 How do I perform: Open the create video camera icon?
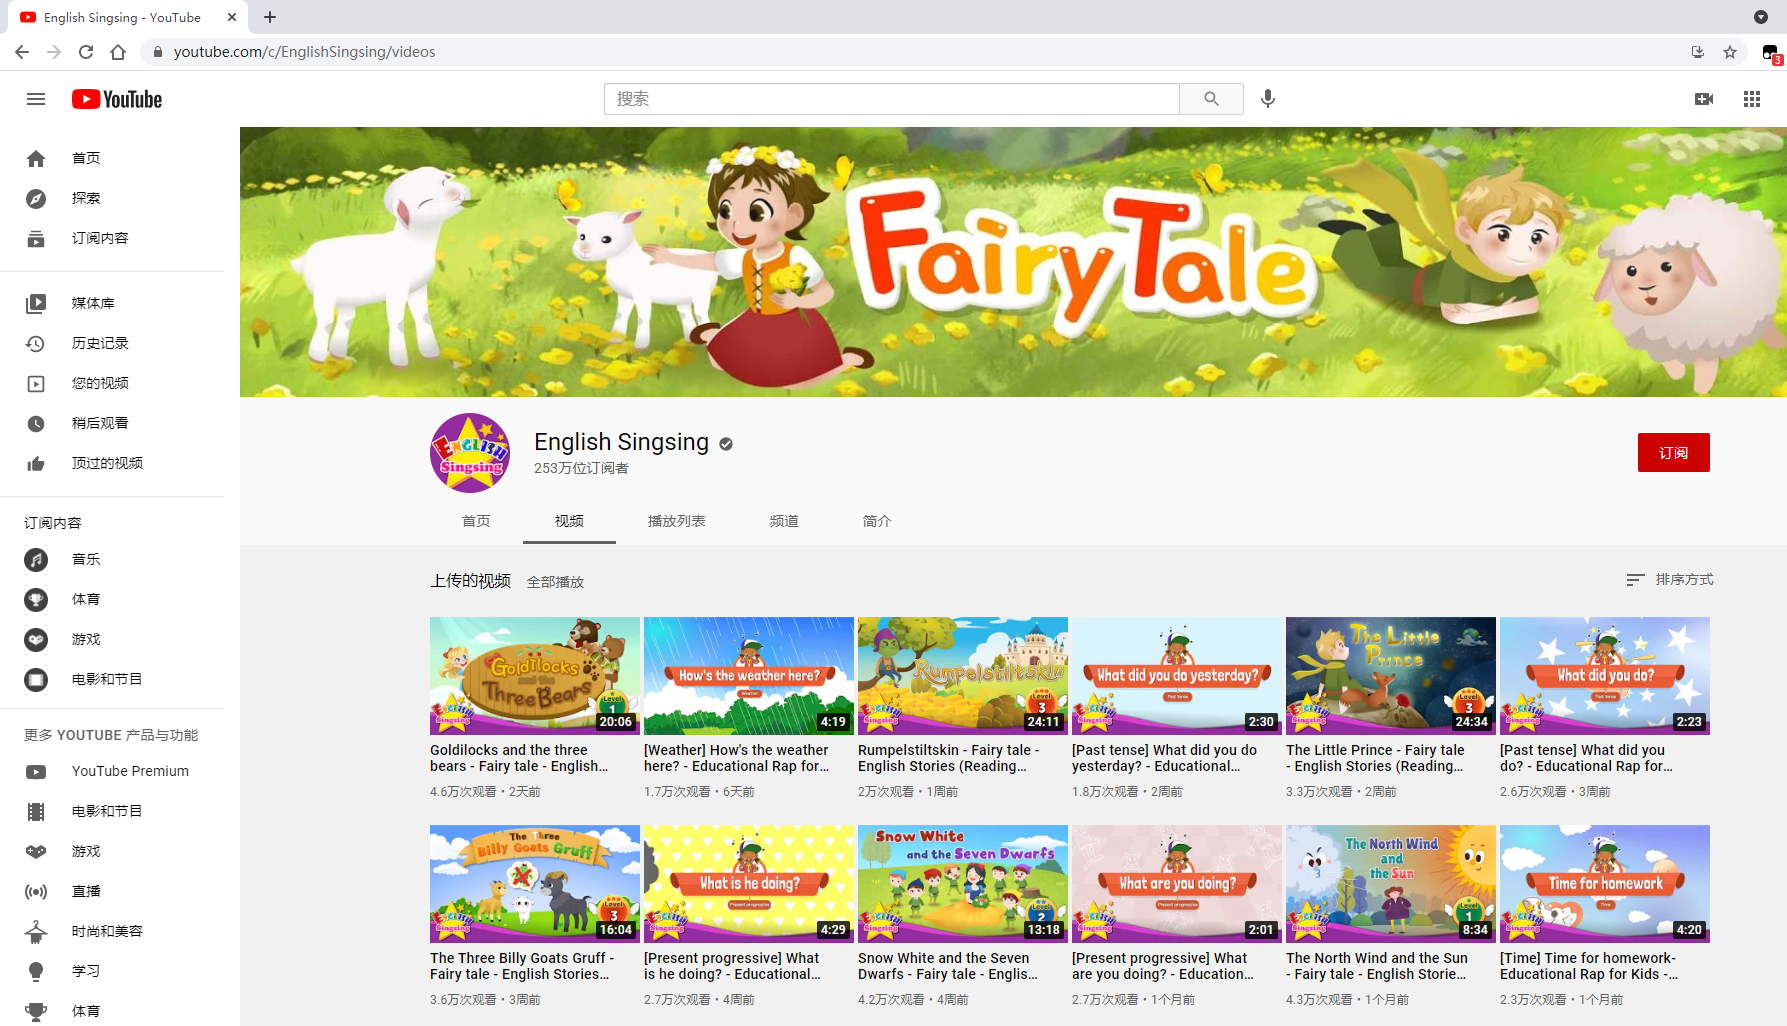[x=1704, y=99]
